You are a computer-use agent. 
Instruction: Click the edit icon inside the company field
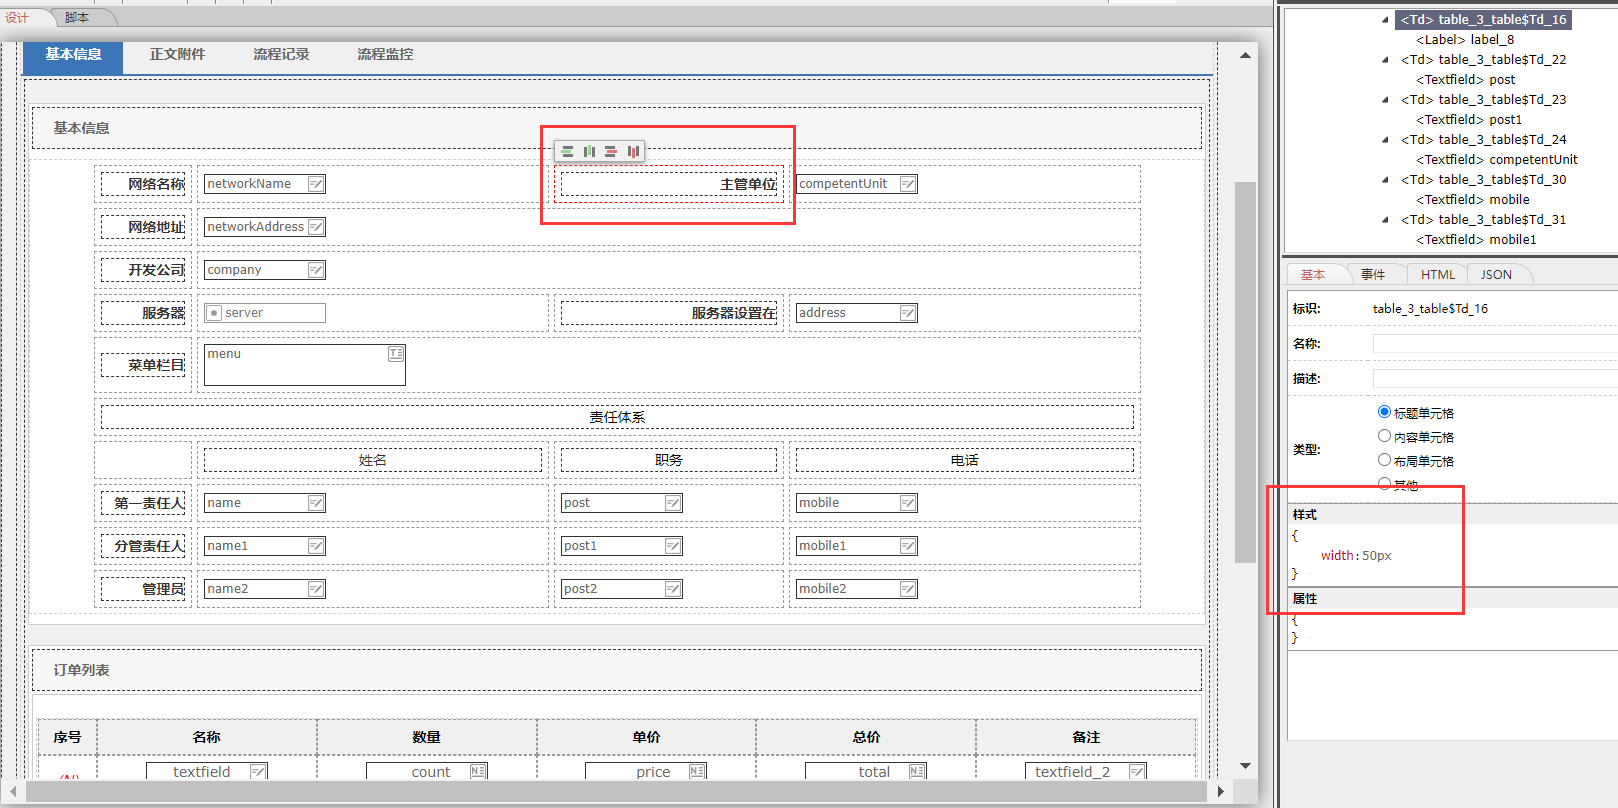coord(316,270)
